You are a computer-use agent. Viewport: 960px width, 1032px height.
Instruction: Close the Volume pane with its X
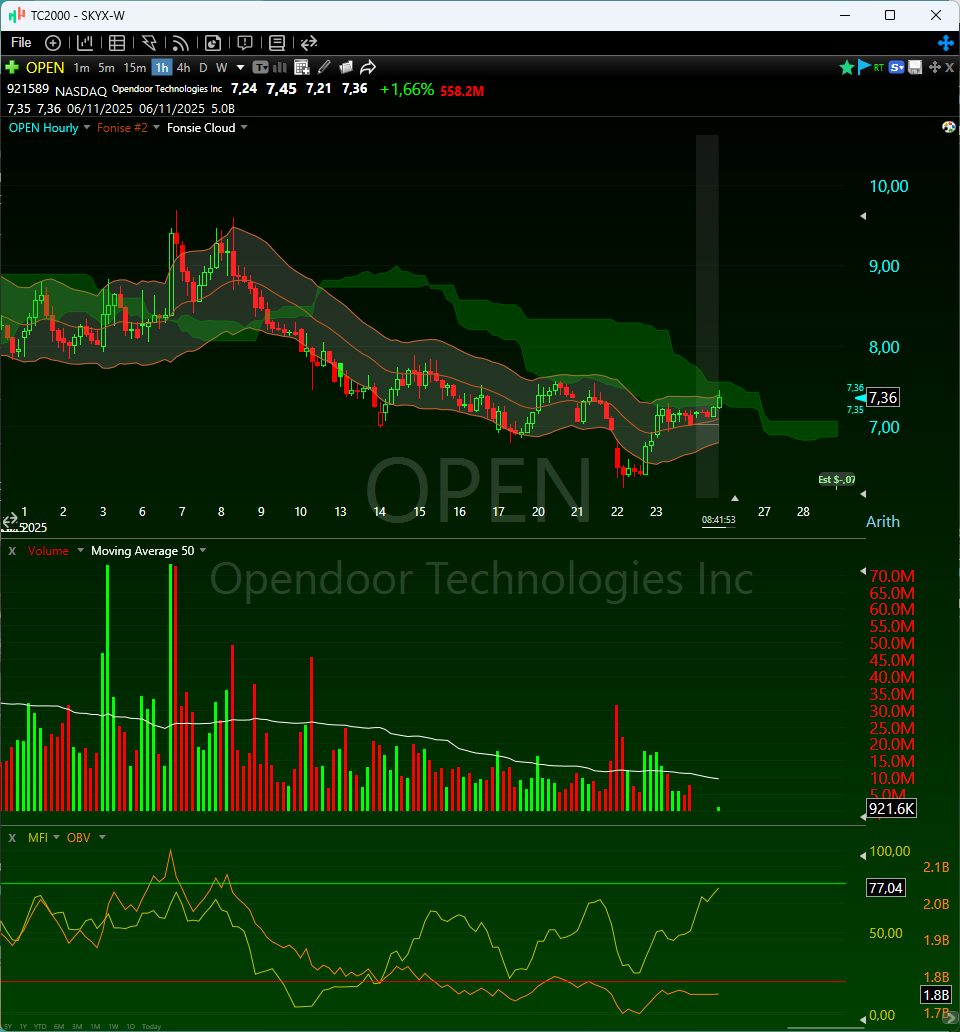click(x=12, y=551)
